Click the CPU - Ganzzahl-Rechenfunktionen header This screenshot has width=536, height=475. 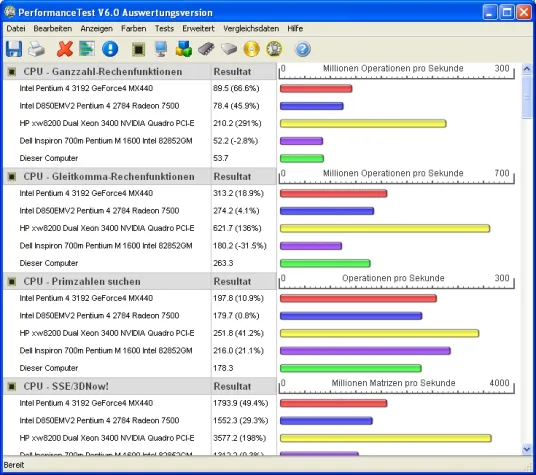103,72
